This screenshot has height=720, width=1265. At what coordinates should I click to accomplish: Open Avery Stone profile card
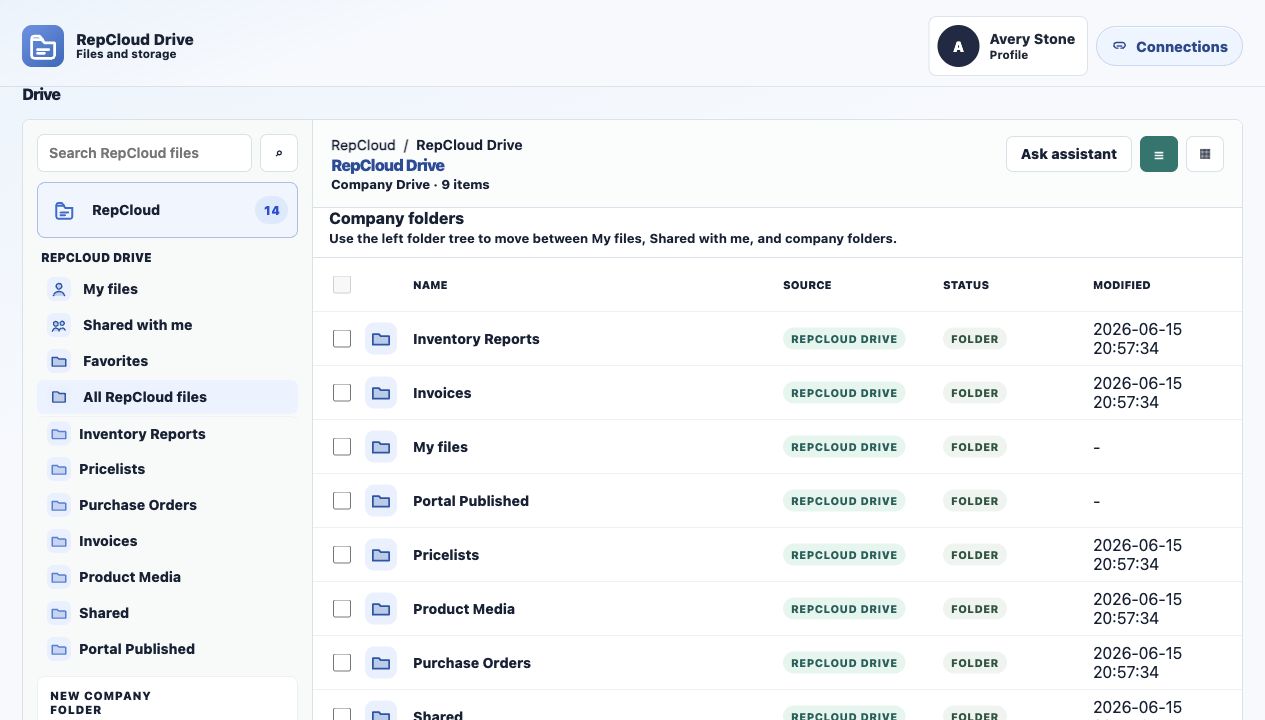[1008, 46]
